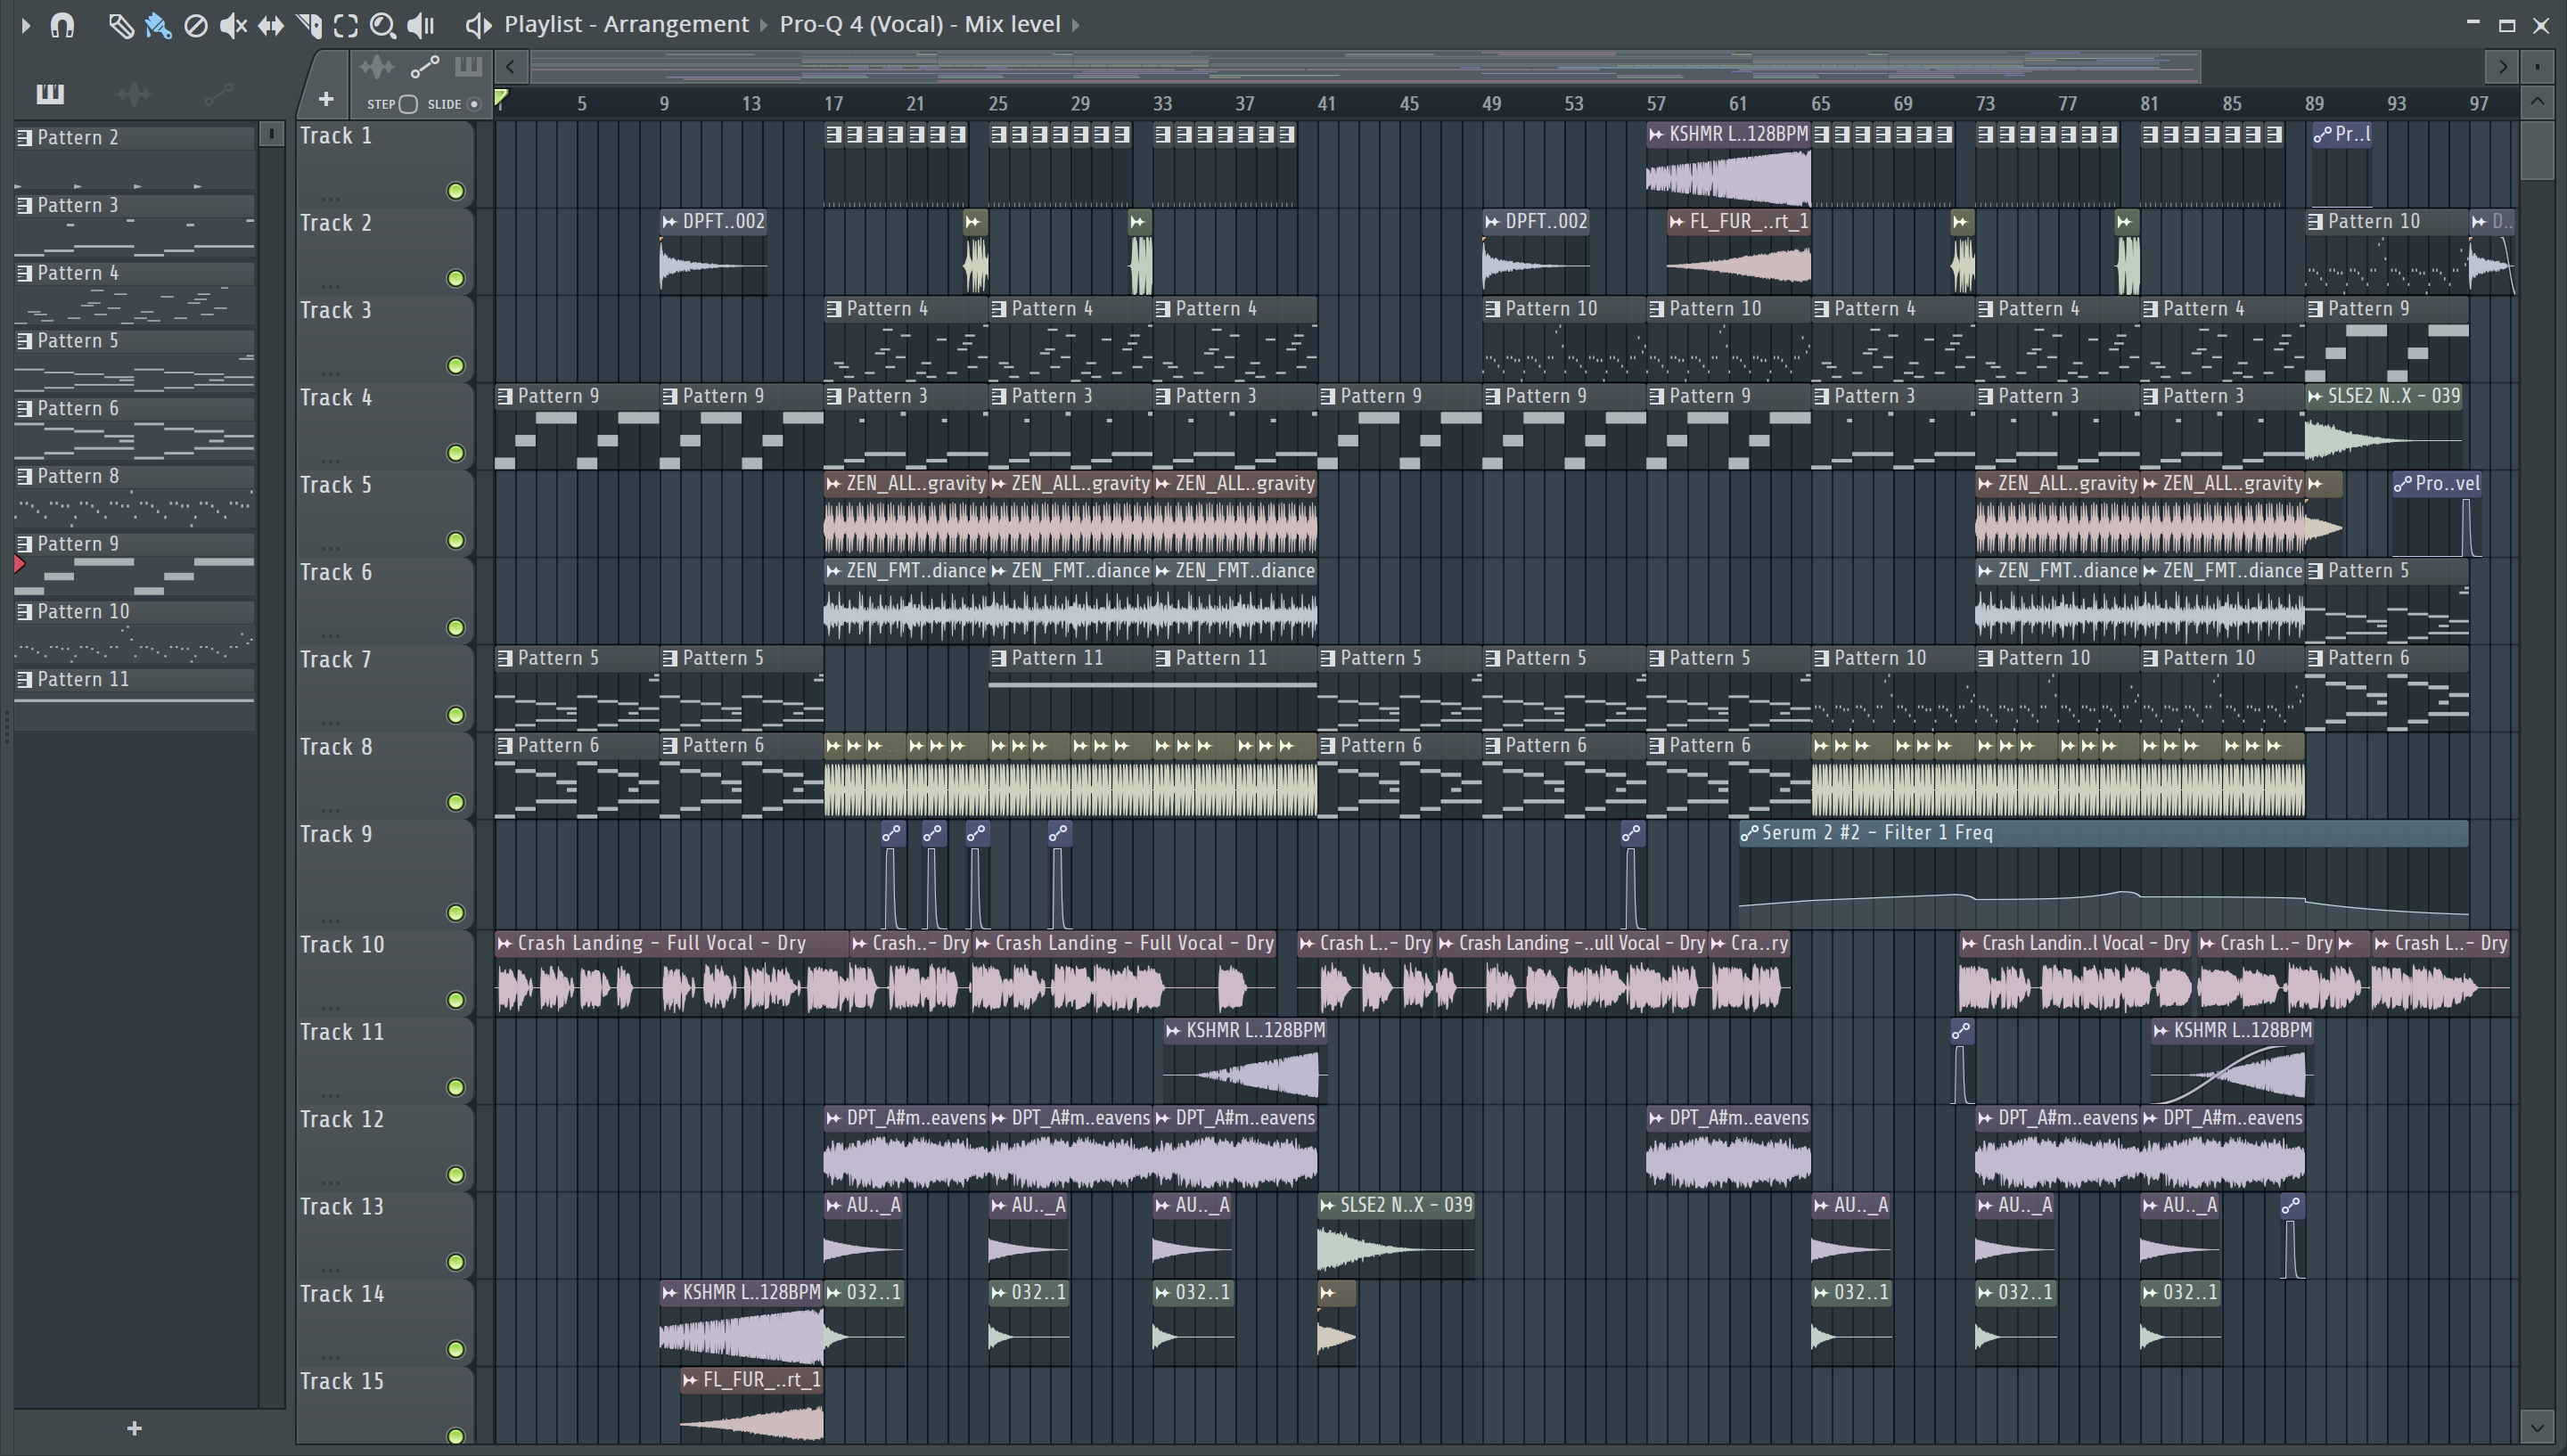The image size is (2567, 1456).
Task: Select the Draw pencil tool
Action: [x=120, y=25]
